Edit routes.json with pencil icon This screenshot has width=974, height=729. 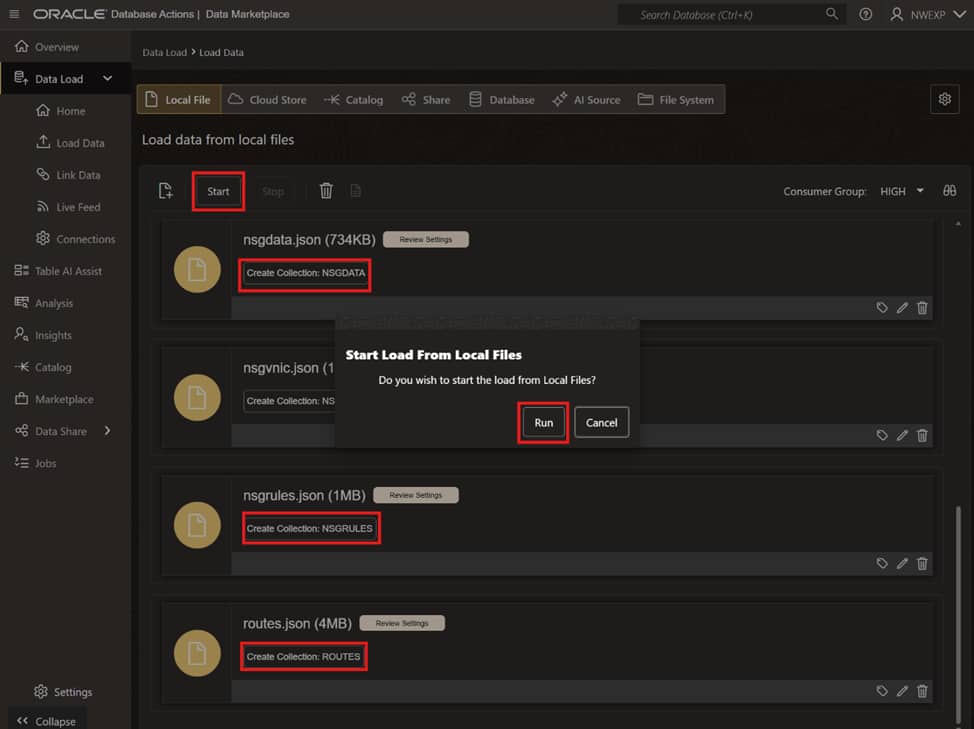point(902,691)
